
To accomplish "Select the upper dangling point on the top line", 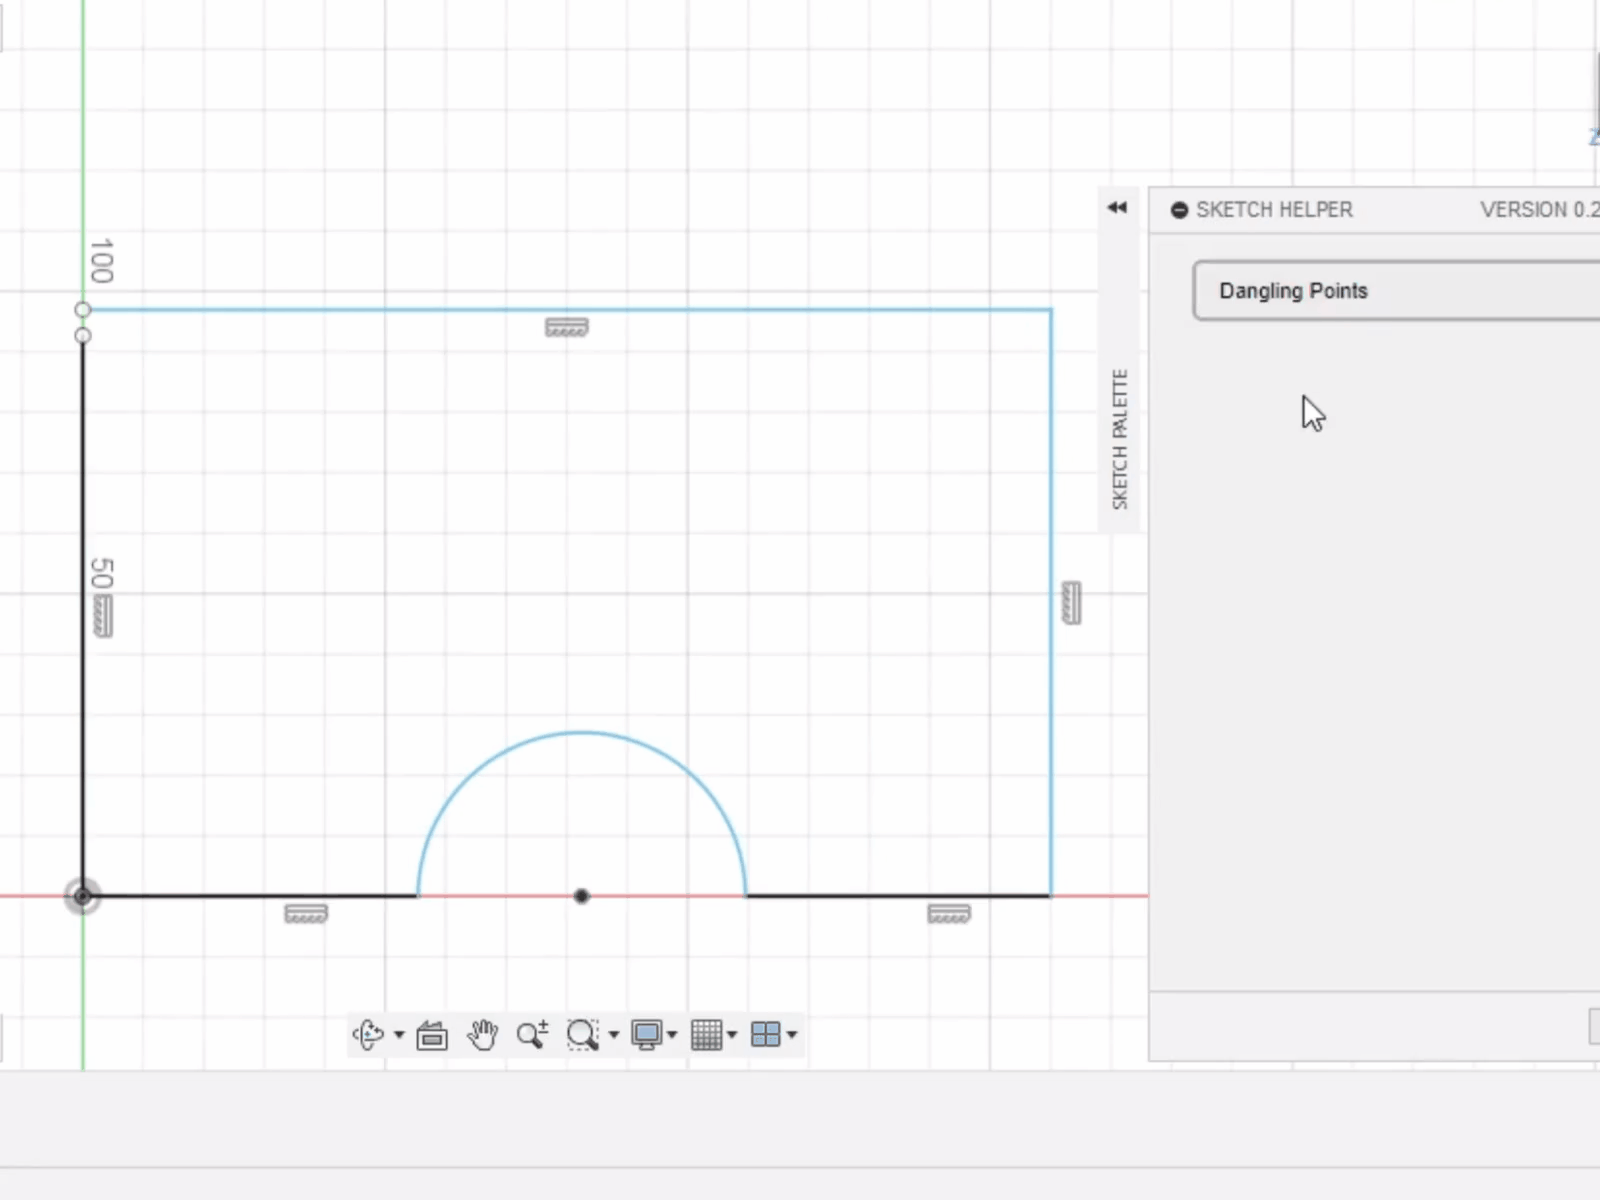I will (x=83, y=310).
